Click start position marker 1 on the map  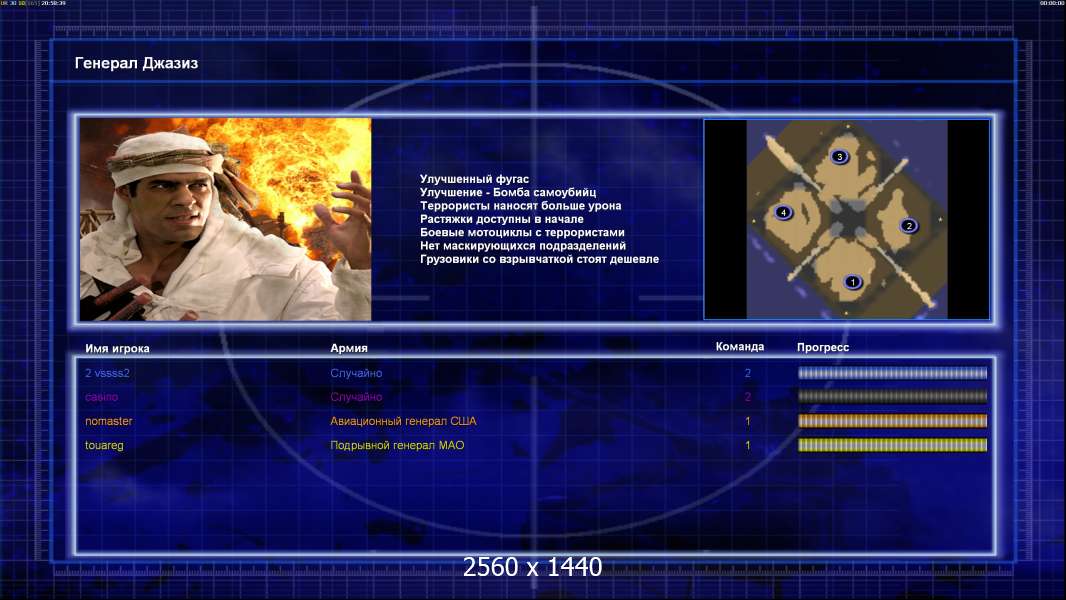pyautogui.click(x=853, y=282)
